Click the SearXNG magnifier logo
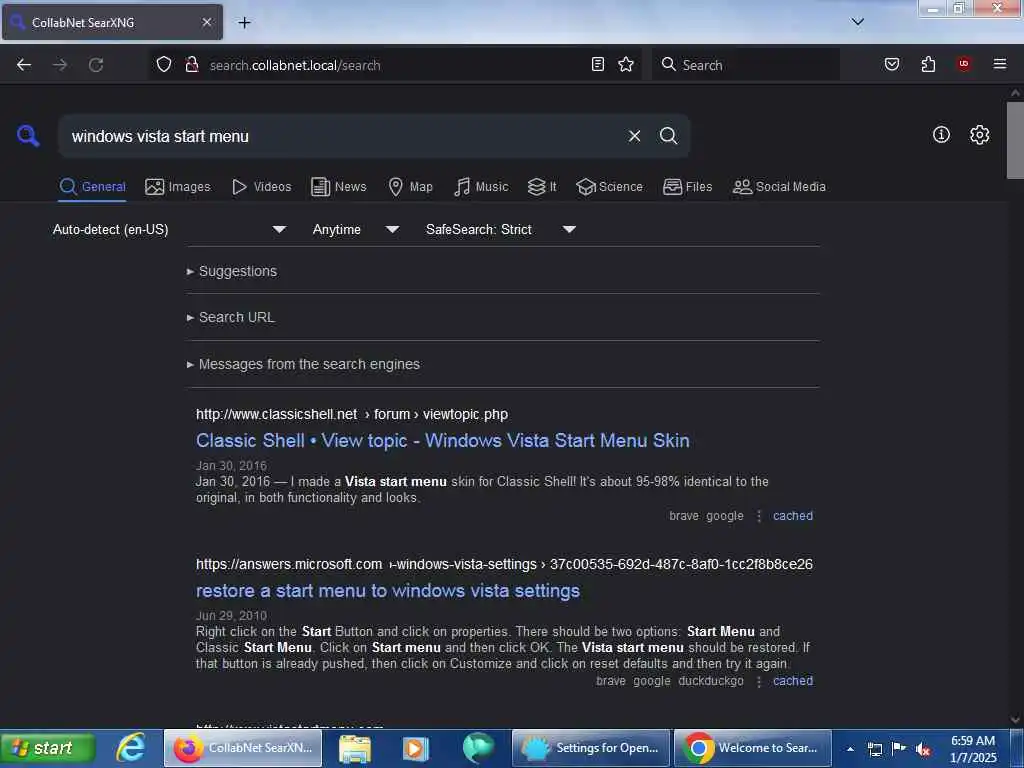Image resolution: width=1024 pixels, height=768 pixels. coord(28,136)
